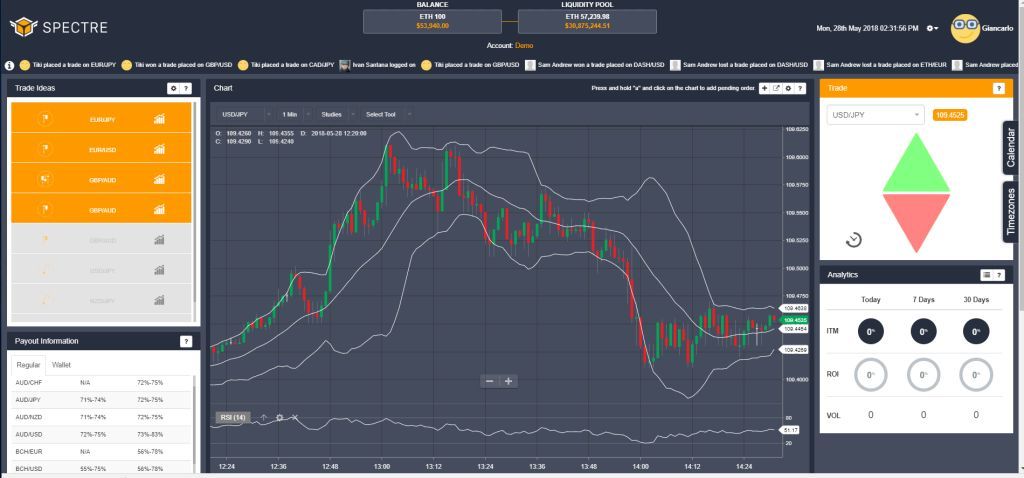Open the Trade panel help question mark

click(x=999, y=89)
